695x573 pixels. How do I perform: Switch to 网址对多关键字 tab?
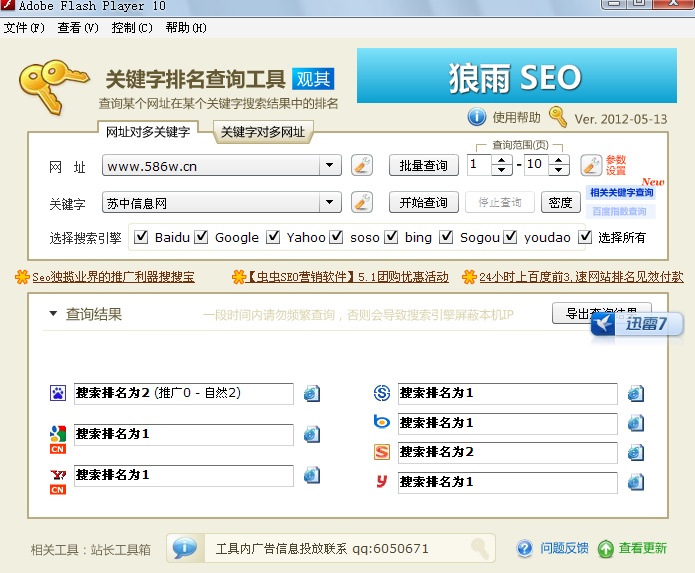[x=148, y=132]
